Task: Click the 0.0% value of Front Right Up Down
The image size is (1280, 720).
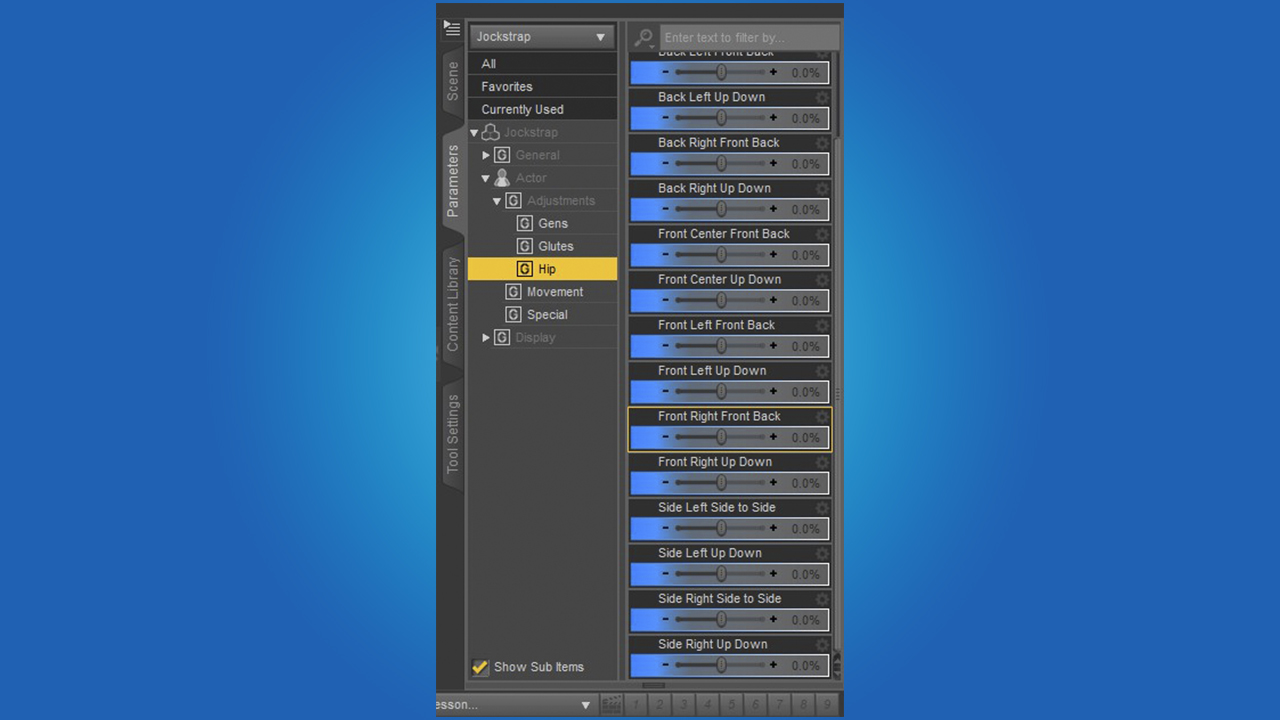Action: [x=805, y=483]
